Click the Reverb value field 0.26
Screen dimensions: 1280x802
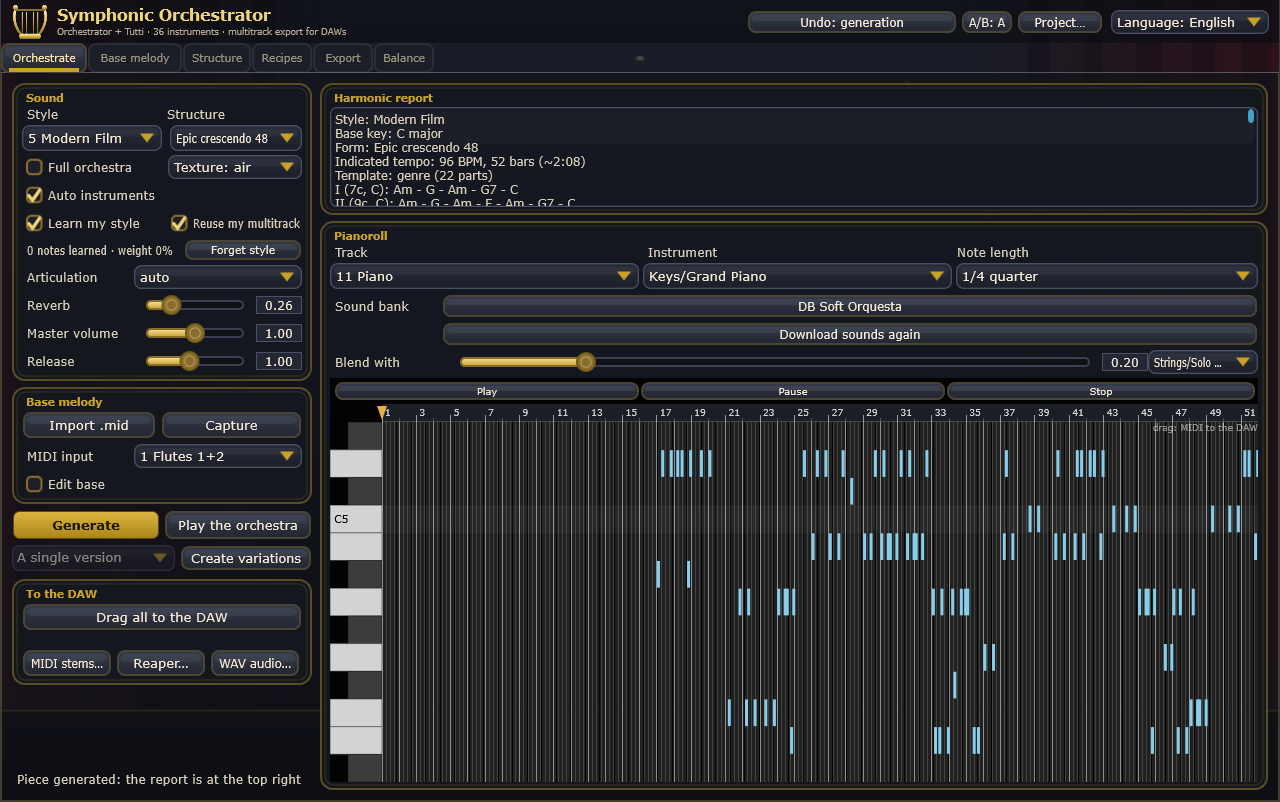[279, 305]
